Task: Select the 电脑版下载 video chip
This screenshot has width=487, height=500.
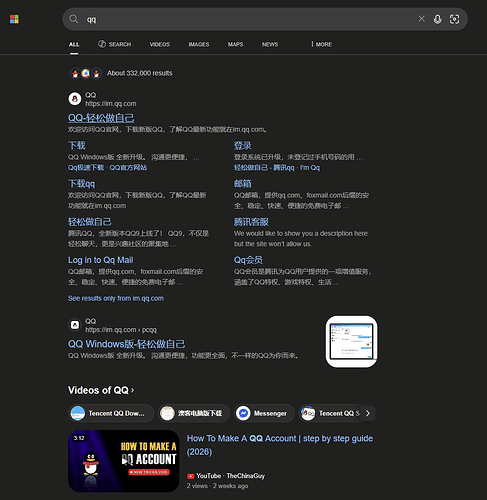Action: (x=194, y=413)
